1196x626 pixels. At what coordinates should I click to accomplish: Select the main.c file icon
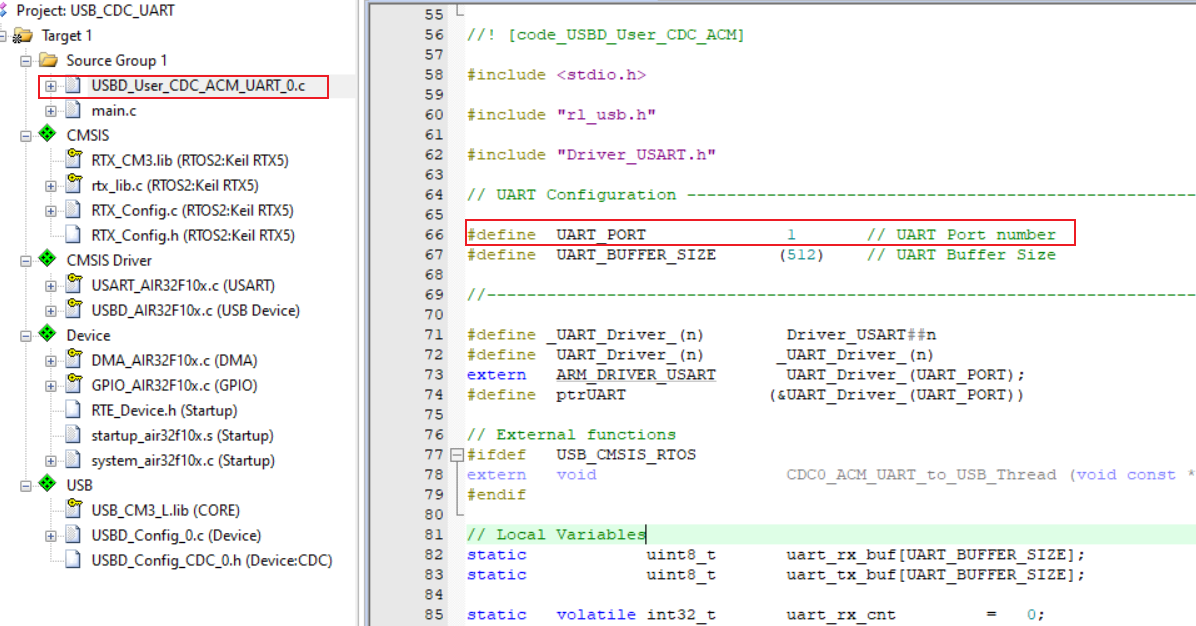click(x=73, y=111)
